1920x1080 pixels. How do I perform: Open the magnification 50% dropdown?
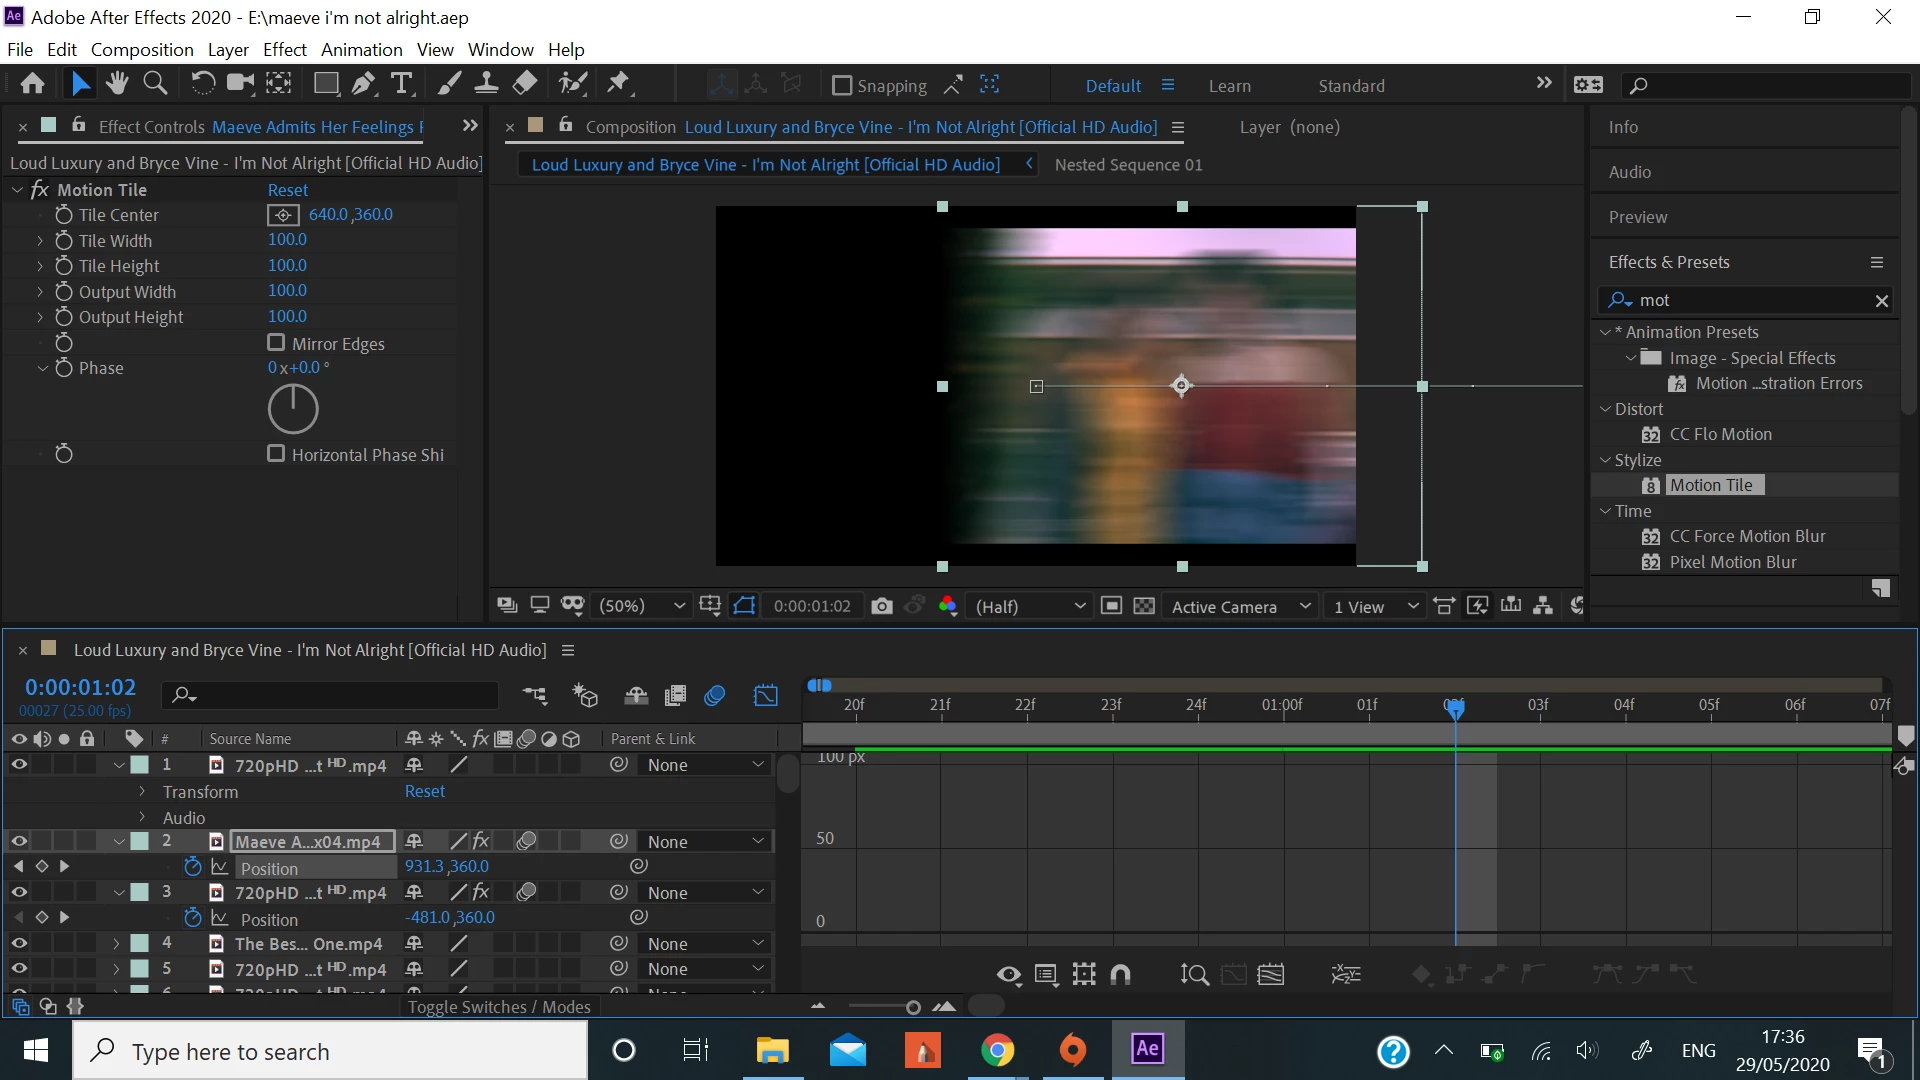641,606
